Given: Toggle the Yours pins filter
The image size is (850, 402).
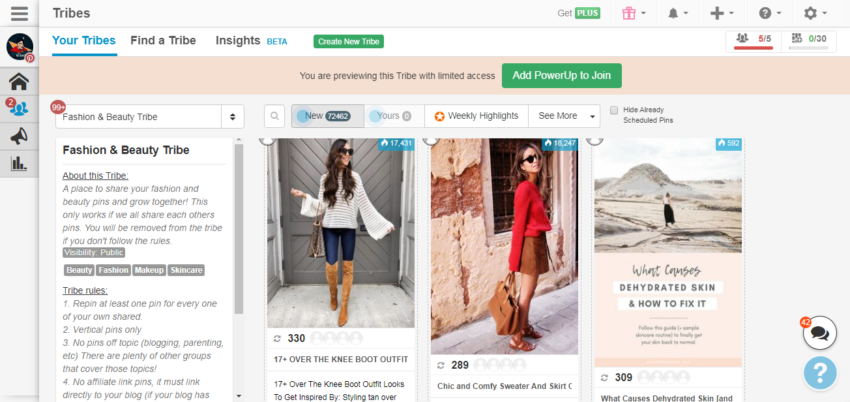Looking at the screenshot, I should coord(394,116).
